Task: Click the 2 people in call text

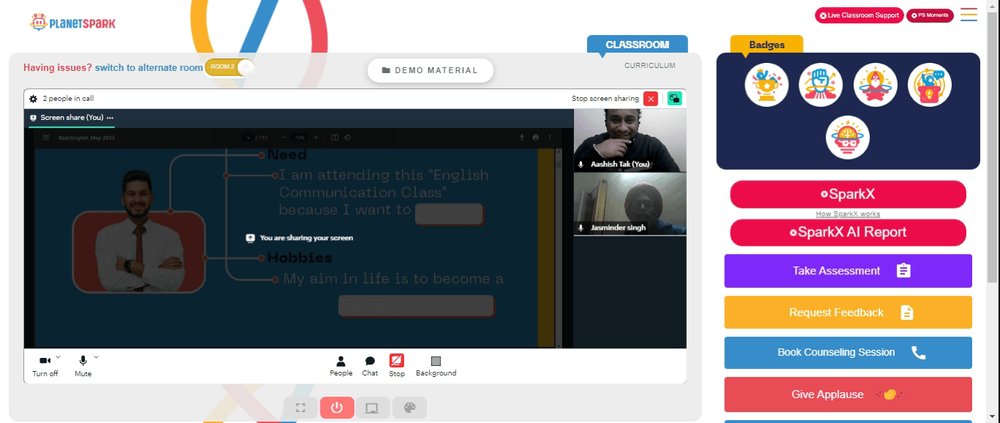Action: (68, 99)
